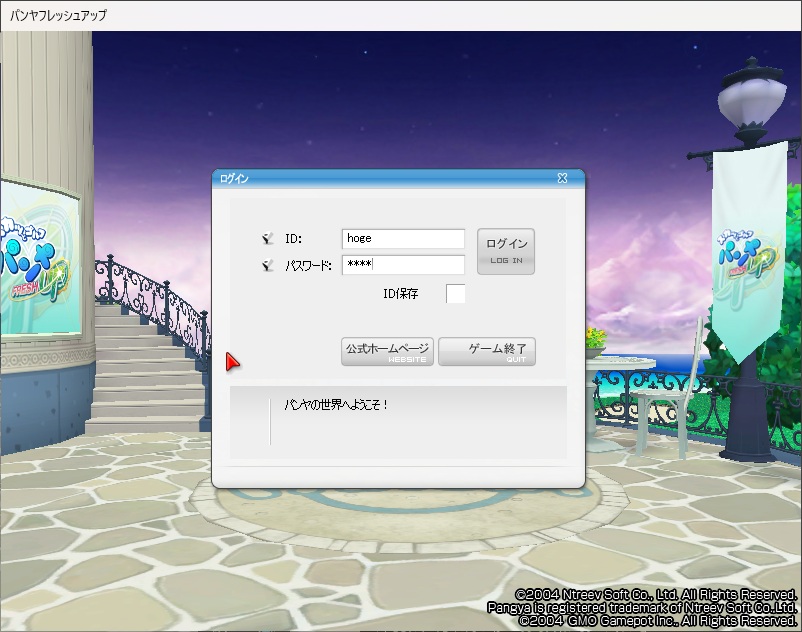
Task: Close the ログイン dialog with X
Action: tap(562, 178)
